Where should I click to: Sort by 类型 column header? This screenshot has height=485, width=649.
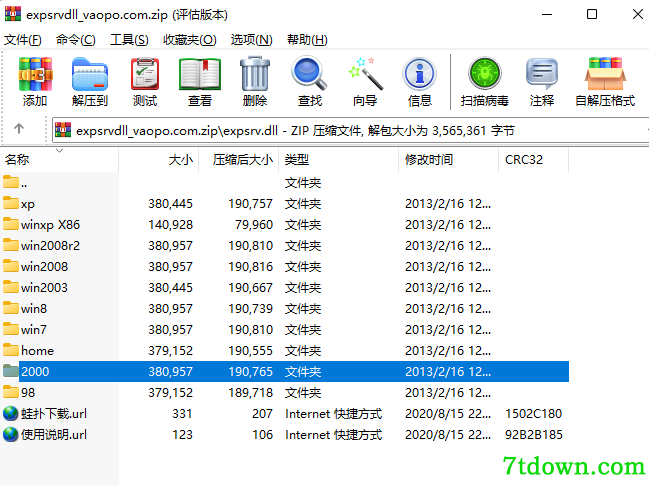pos(339,160)
